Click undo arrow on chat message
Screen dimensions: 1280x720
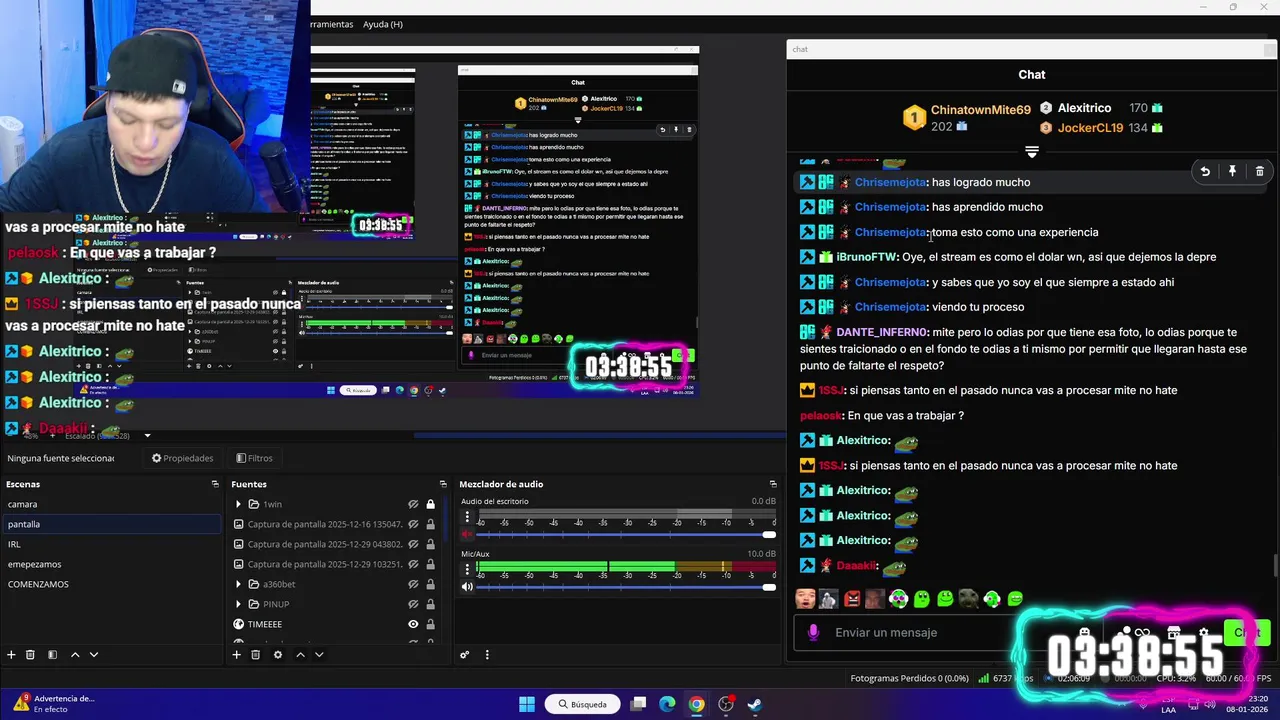(1205, 172)
